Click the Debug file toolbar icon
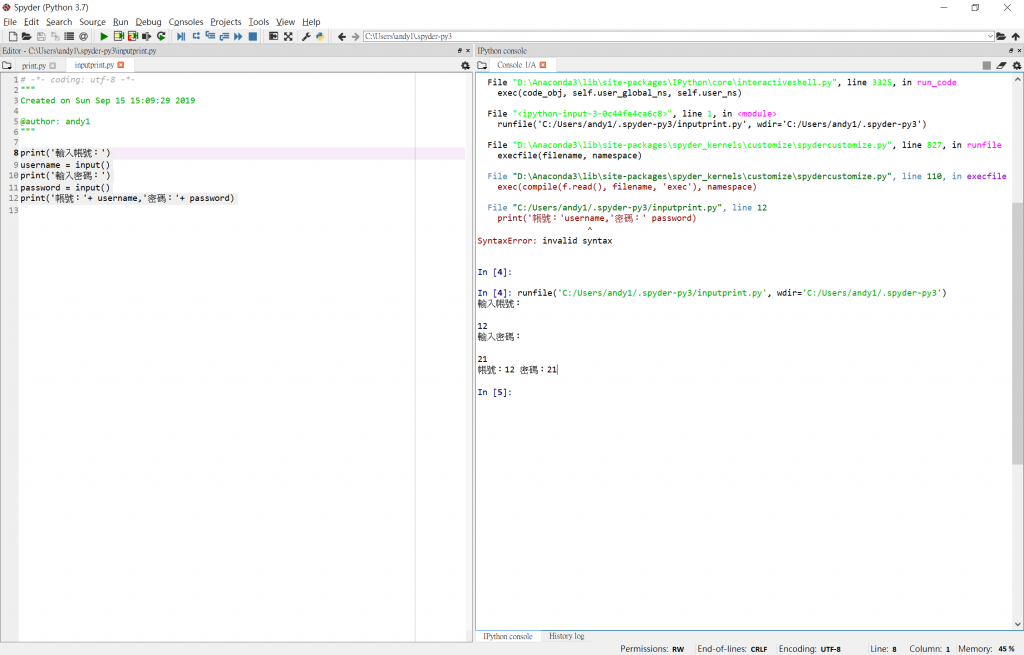The height and width of the screenshot is (655, 1024). (181, 36)
